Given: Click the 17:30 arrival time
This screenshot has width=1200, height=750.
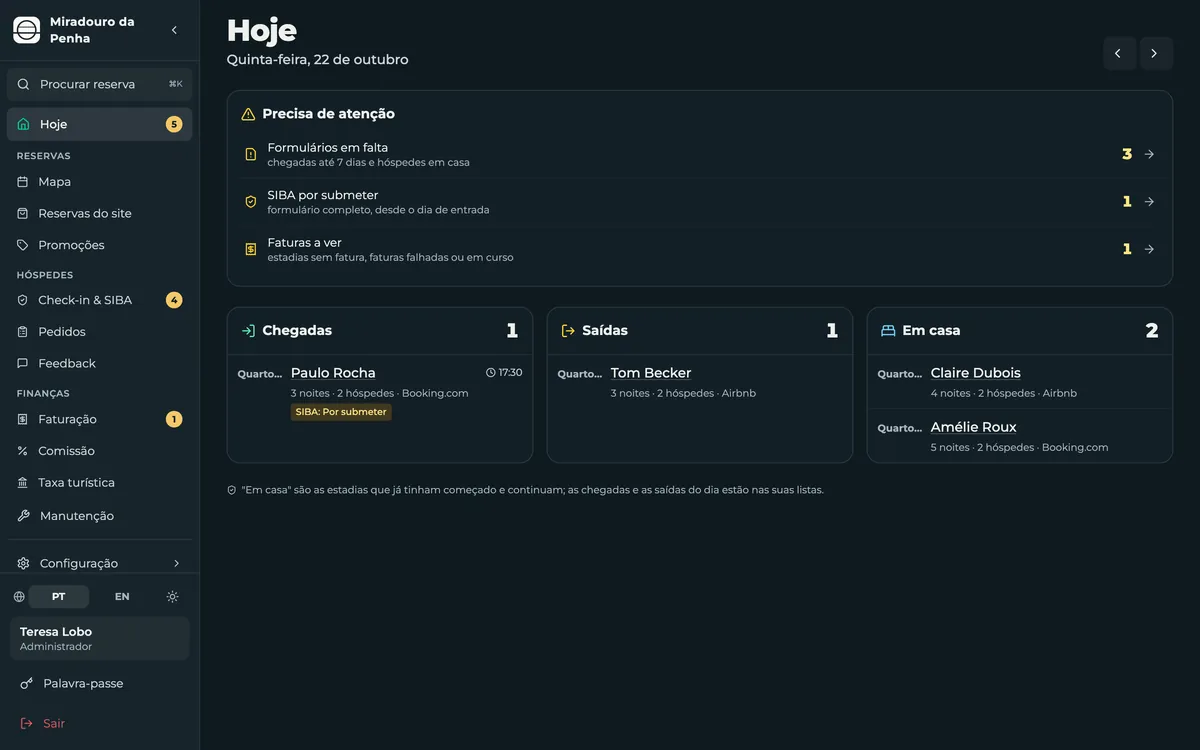Looking at the screenshot, I should [x=504, y=372].
